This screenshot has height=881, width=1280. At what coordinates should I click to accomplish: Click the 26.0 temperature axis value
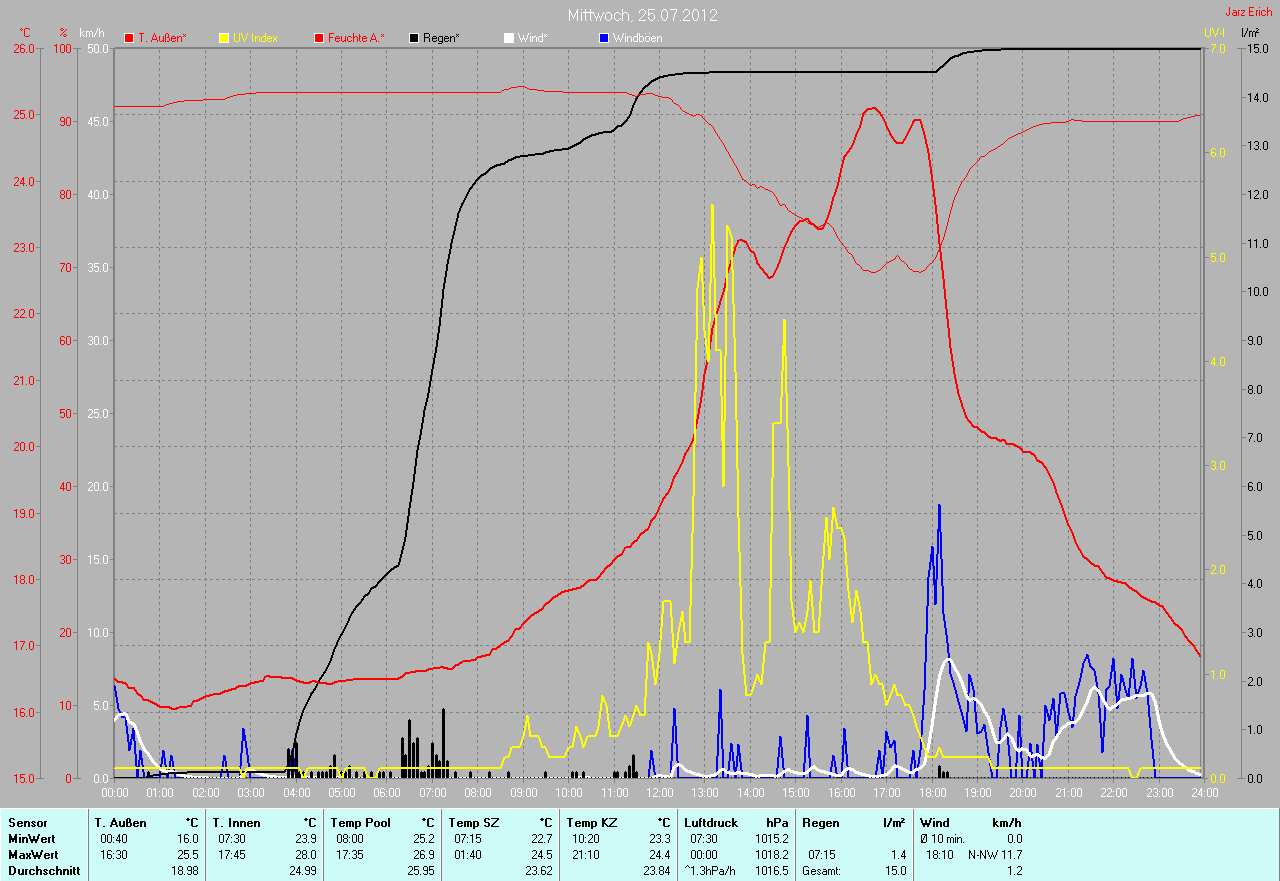23,49
